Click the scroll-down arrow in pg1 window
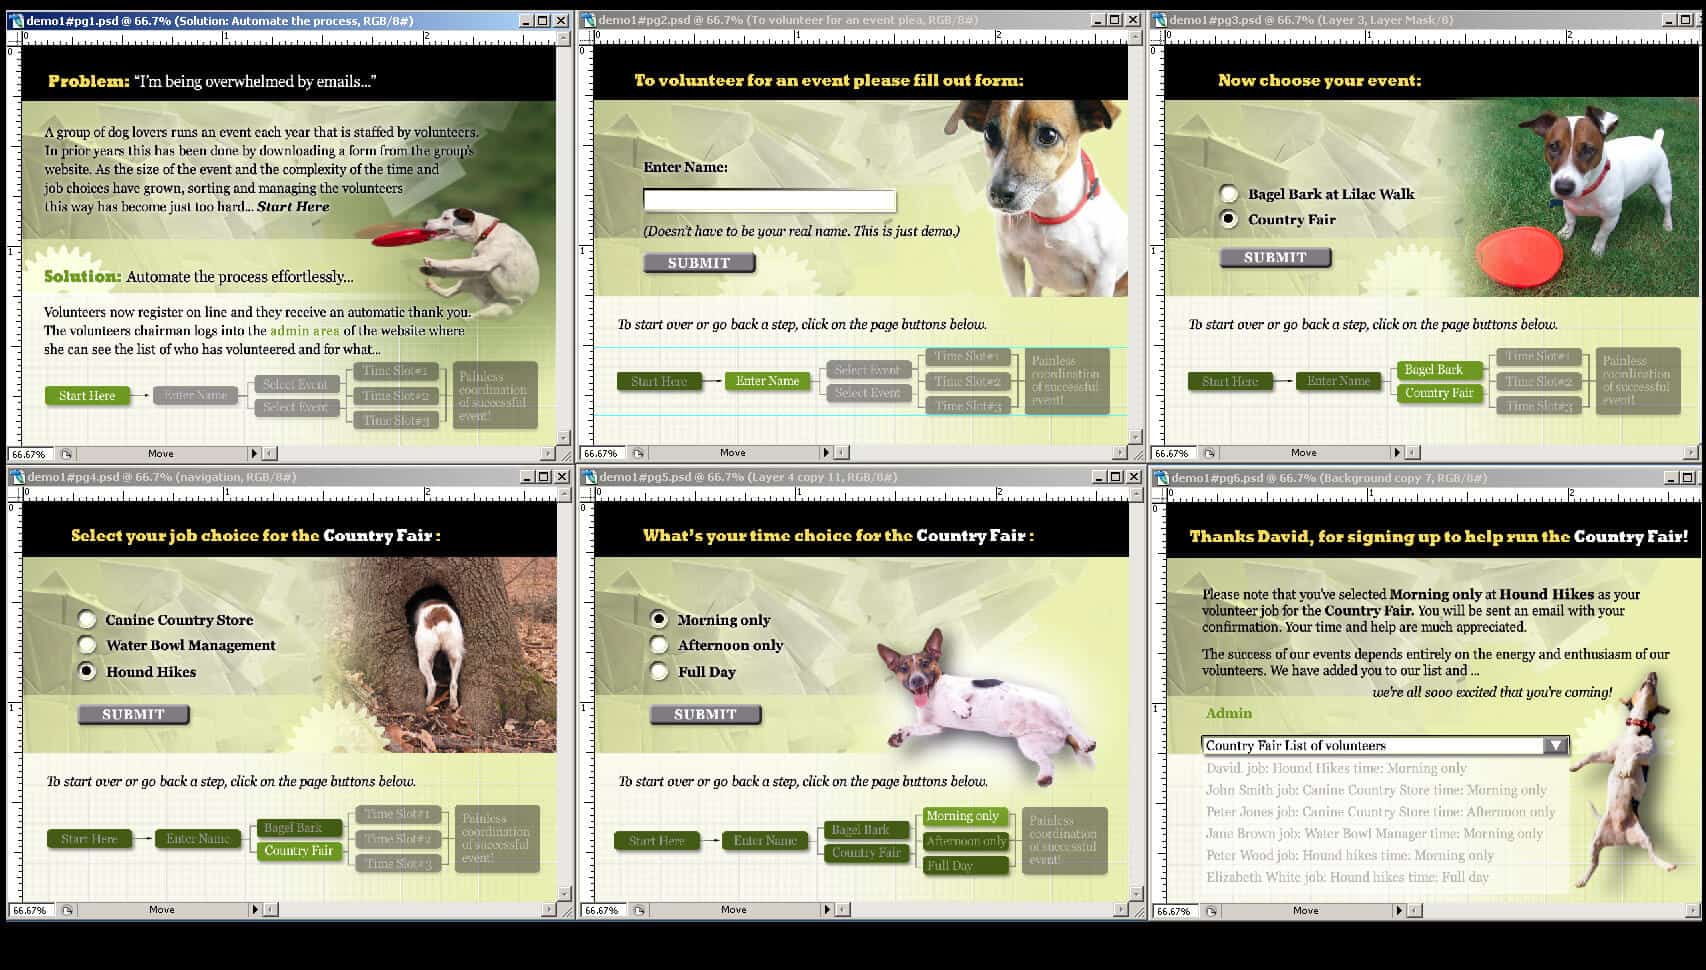 pyautogui.click(x=563, y=438)
